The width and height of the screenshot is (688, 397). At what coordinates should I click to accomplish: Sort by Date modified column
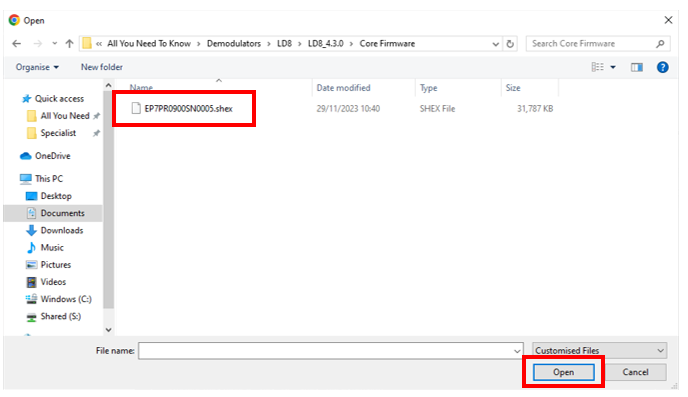(343, 88)
